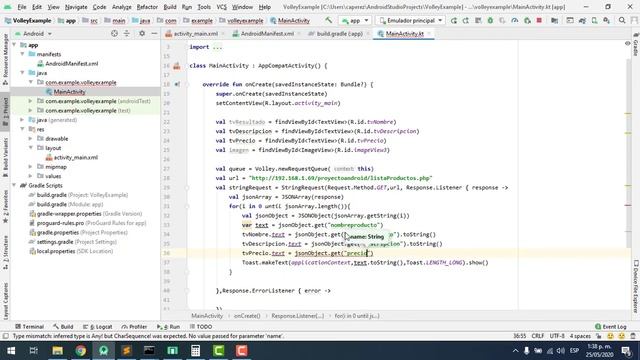640x360 pixels.
Task: Open the Analyze menu
Action: [121, 7]
